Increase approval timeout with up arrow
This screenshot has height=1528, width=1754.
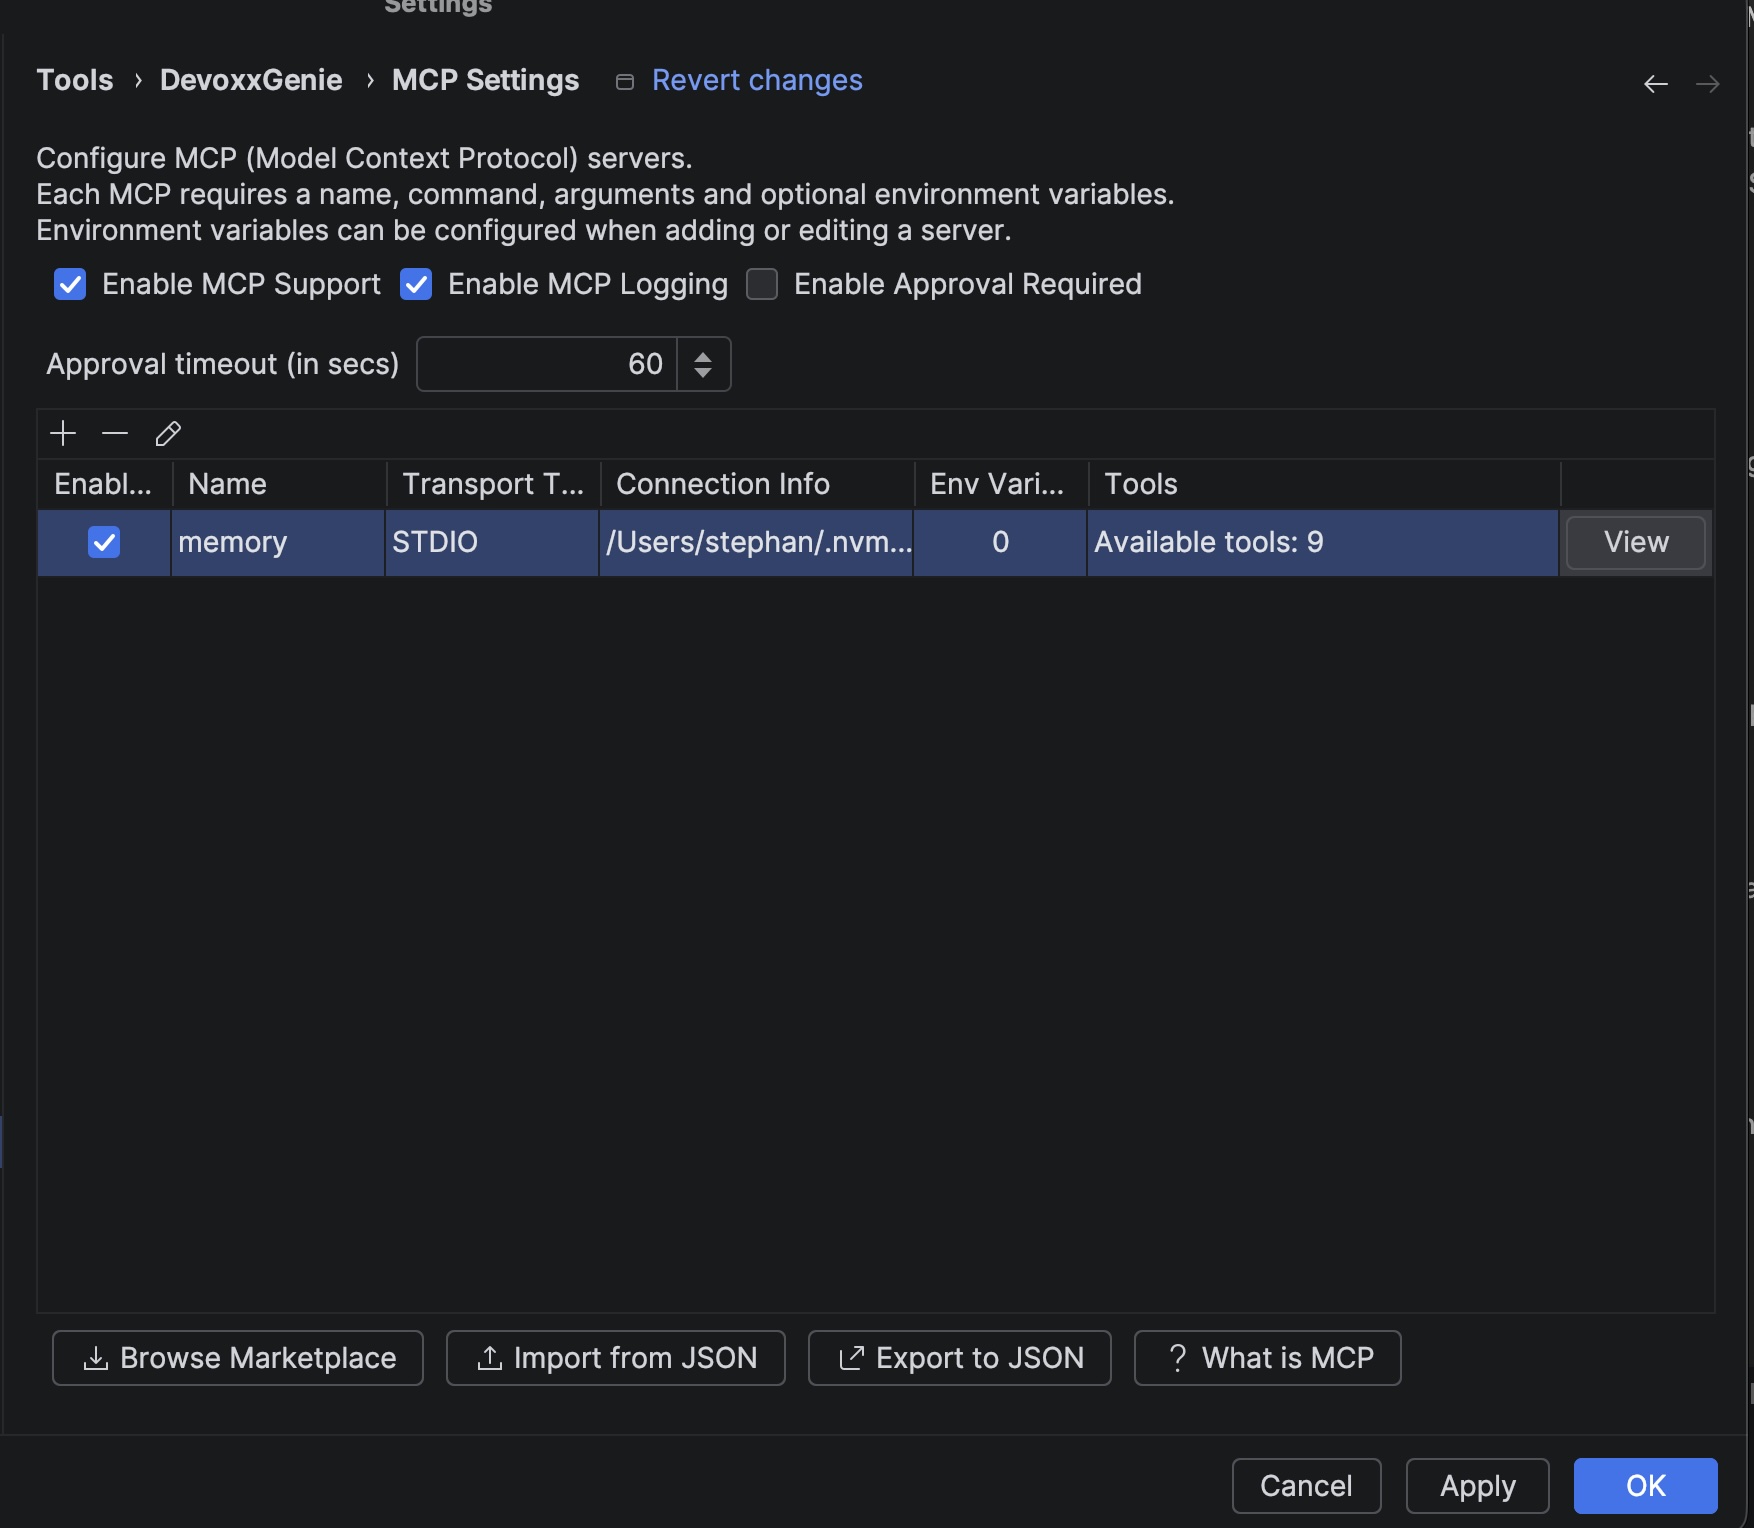(x=703, y=356)
